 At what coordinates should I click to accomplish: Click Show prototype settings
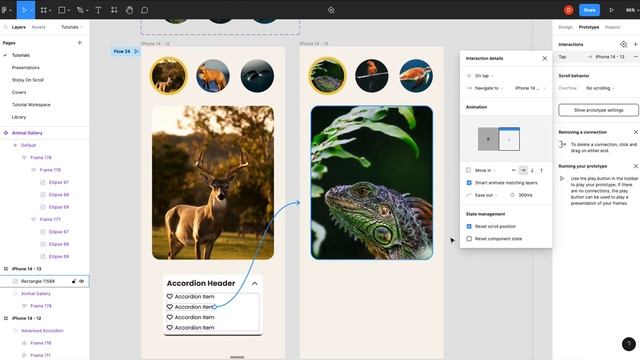point(598,110)
